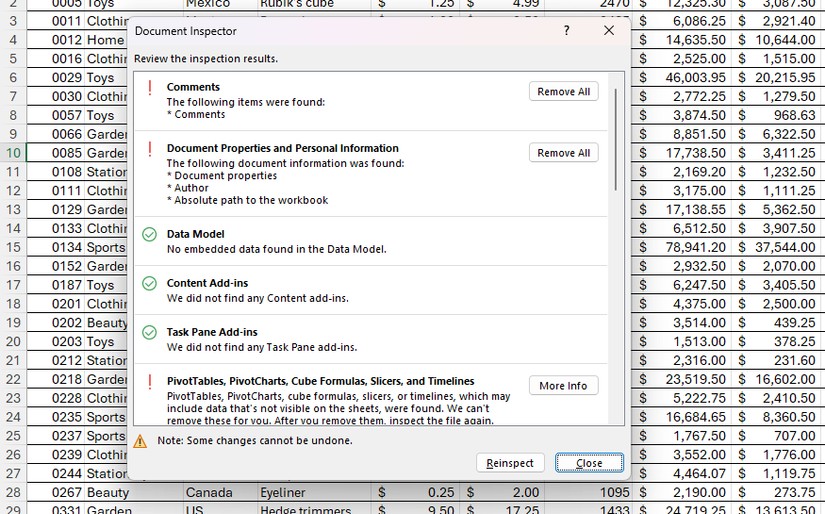Remove All comments found in inspection
Image resolution: width=825 pixels, height=514 pixels.
point(564,92)
